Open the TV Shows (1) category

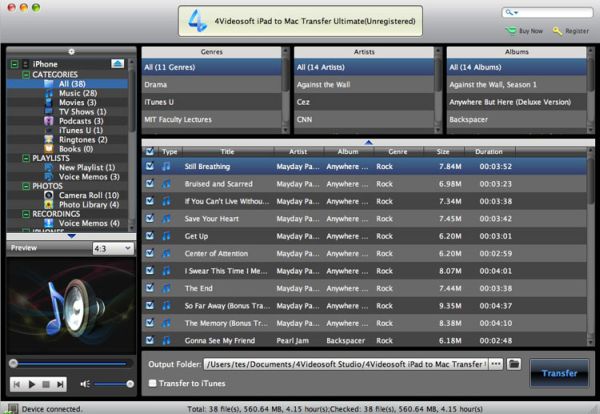[x=82, y=112]
